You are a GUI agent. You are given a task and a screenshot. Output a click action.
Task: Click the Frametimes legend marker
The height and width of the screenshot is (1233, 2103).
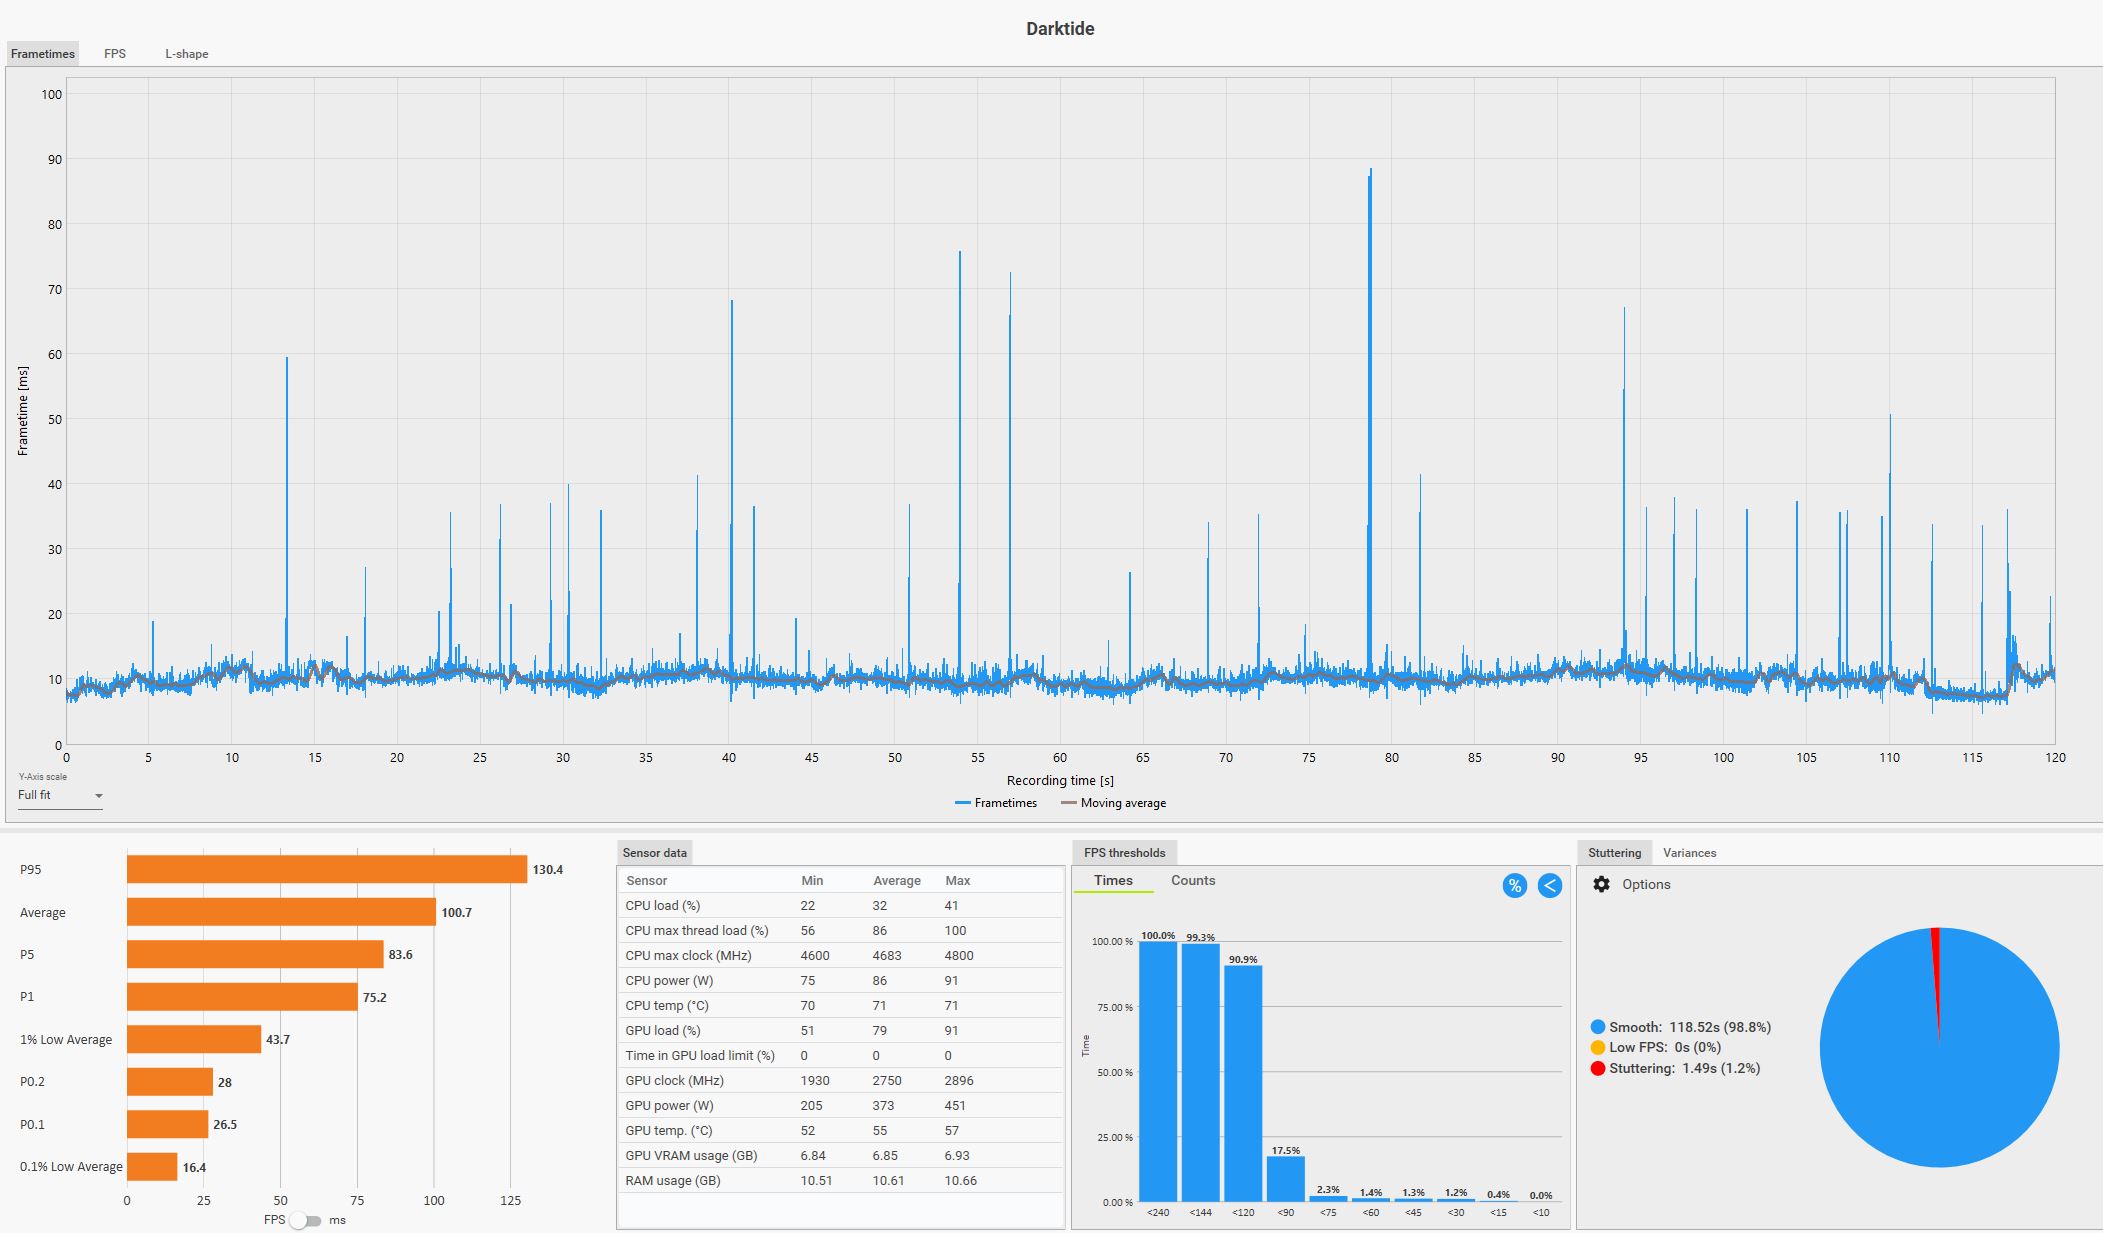pos(963,803)
